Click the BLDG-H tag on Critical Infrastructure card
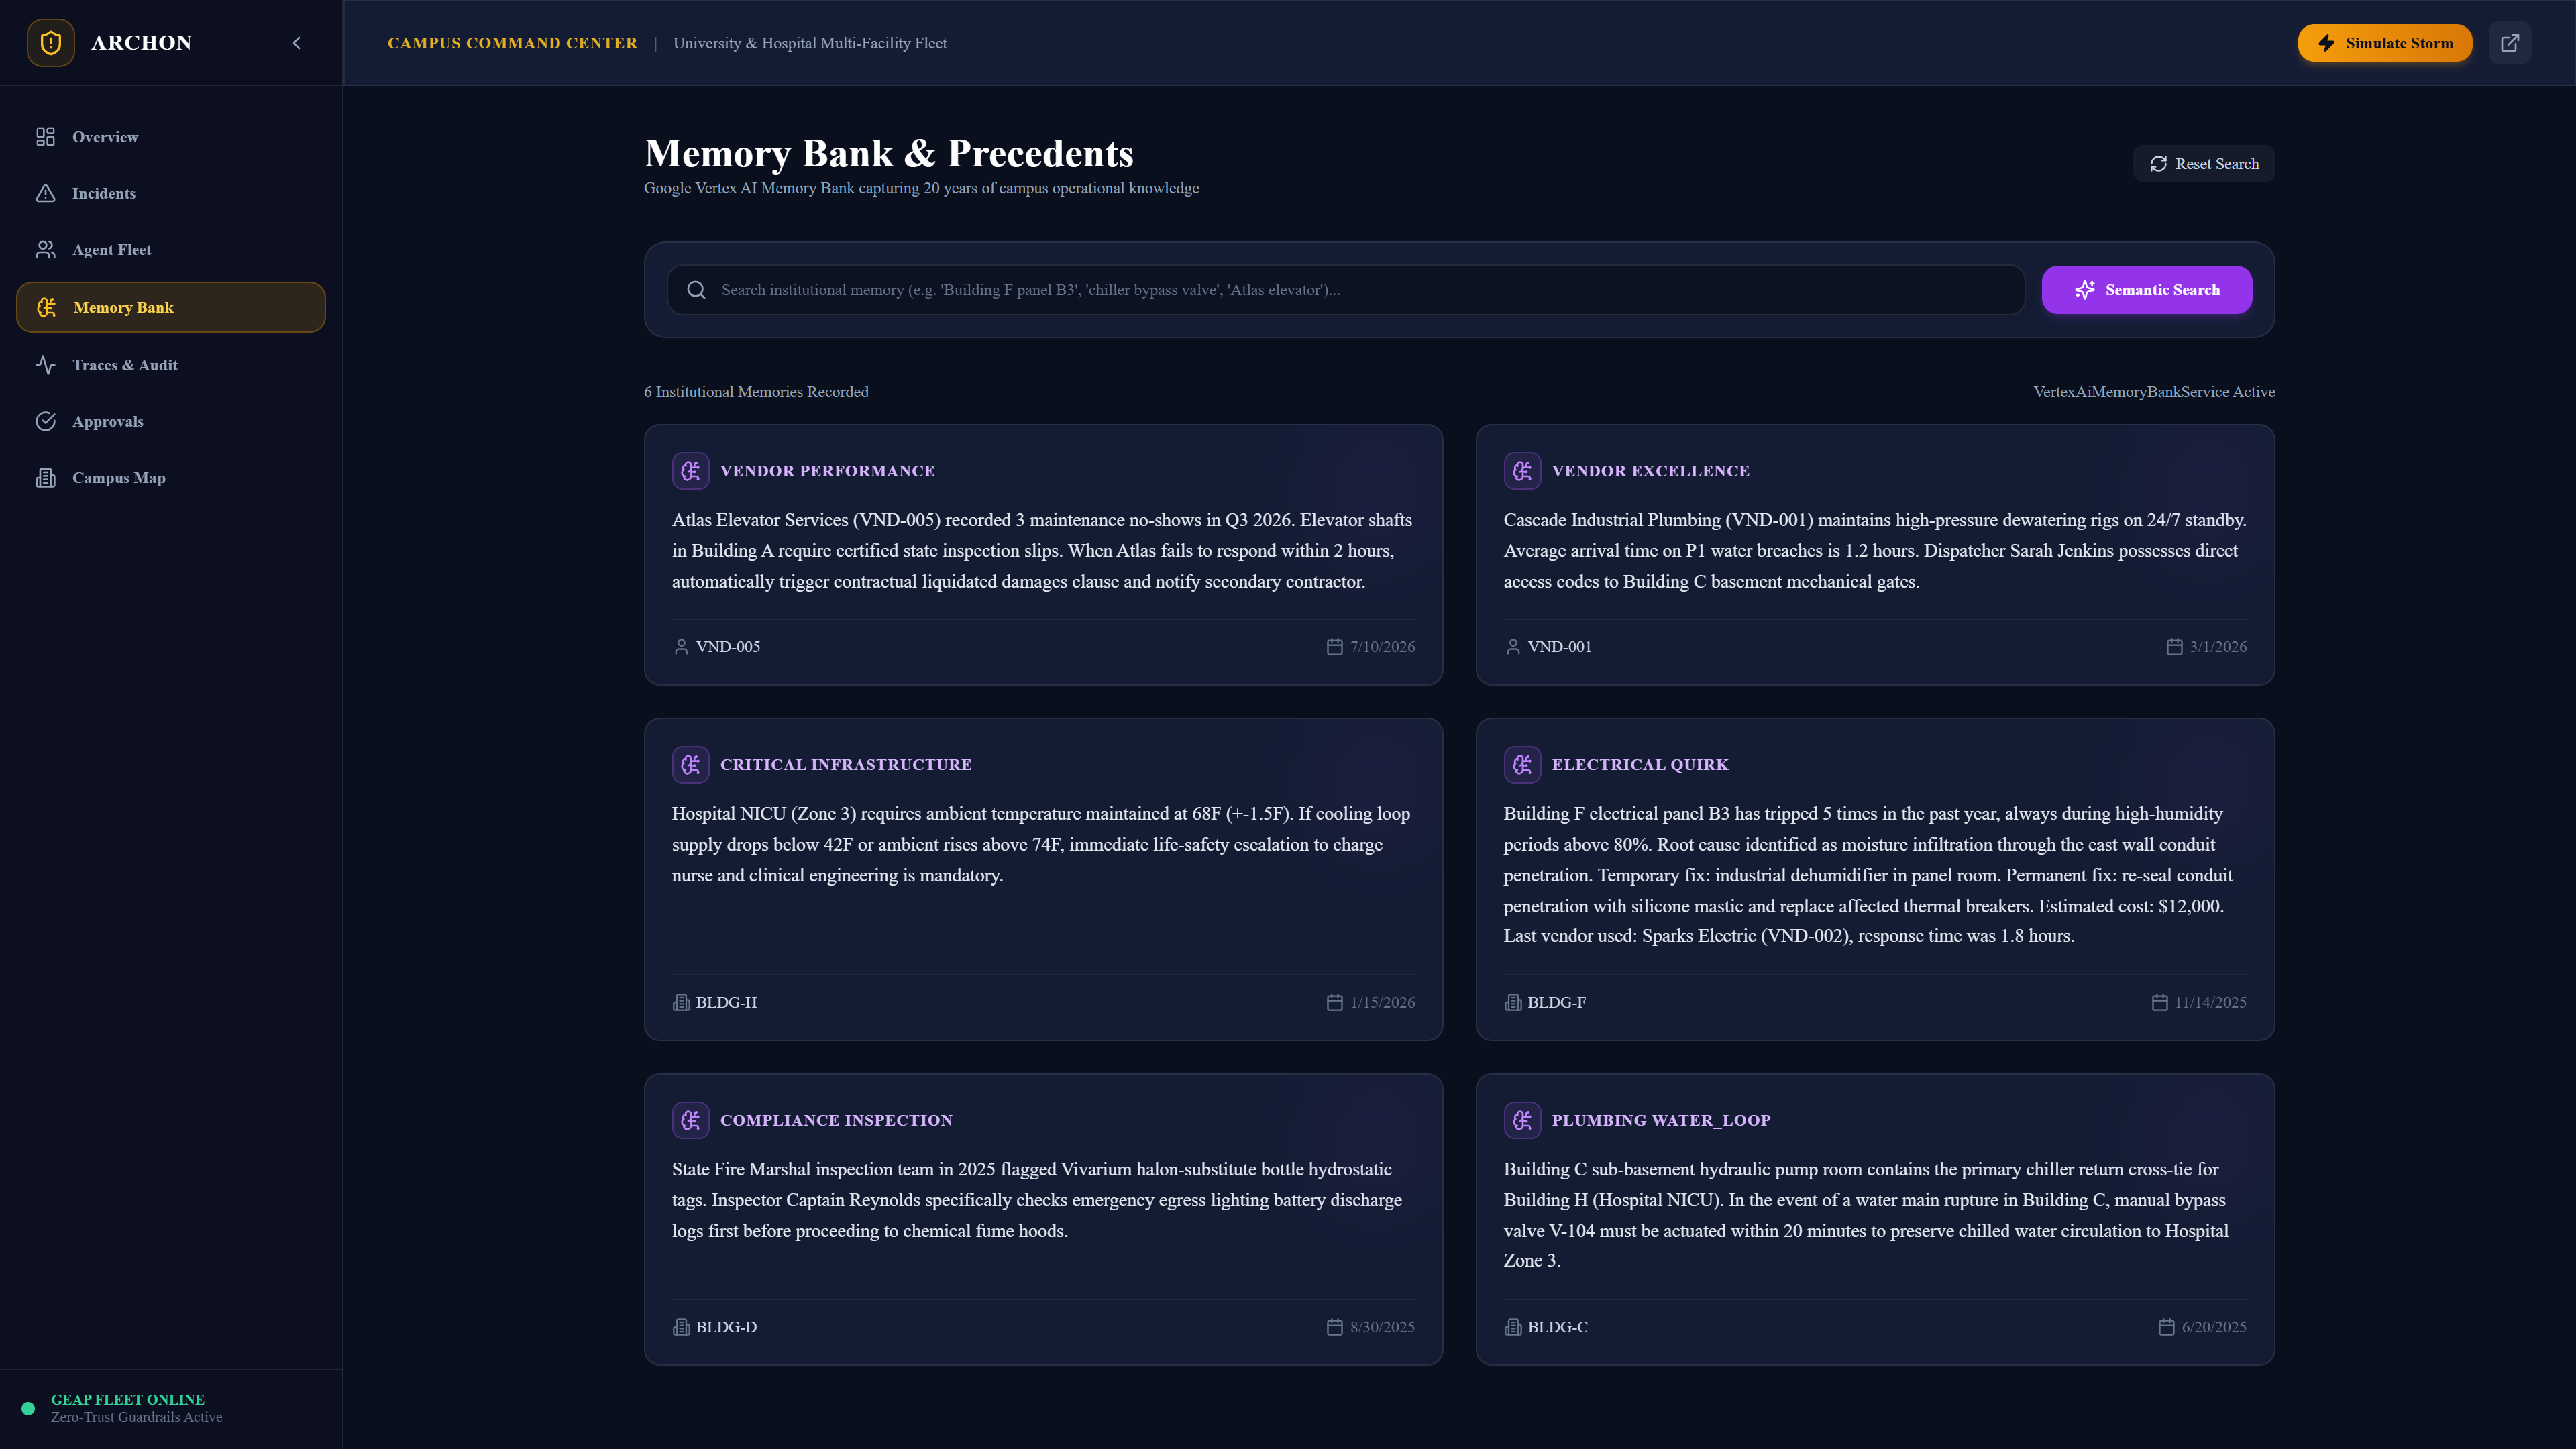2576x1449 pixels. (715, 1002)
